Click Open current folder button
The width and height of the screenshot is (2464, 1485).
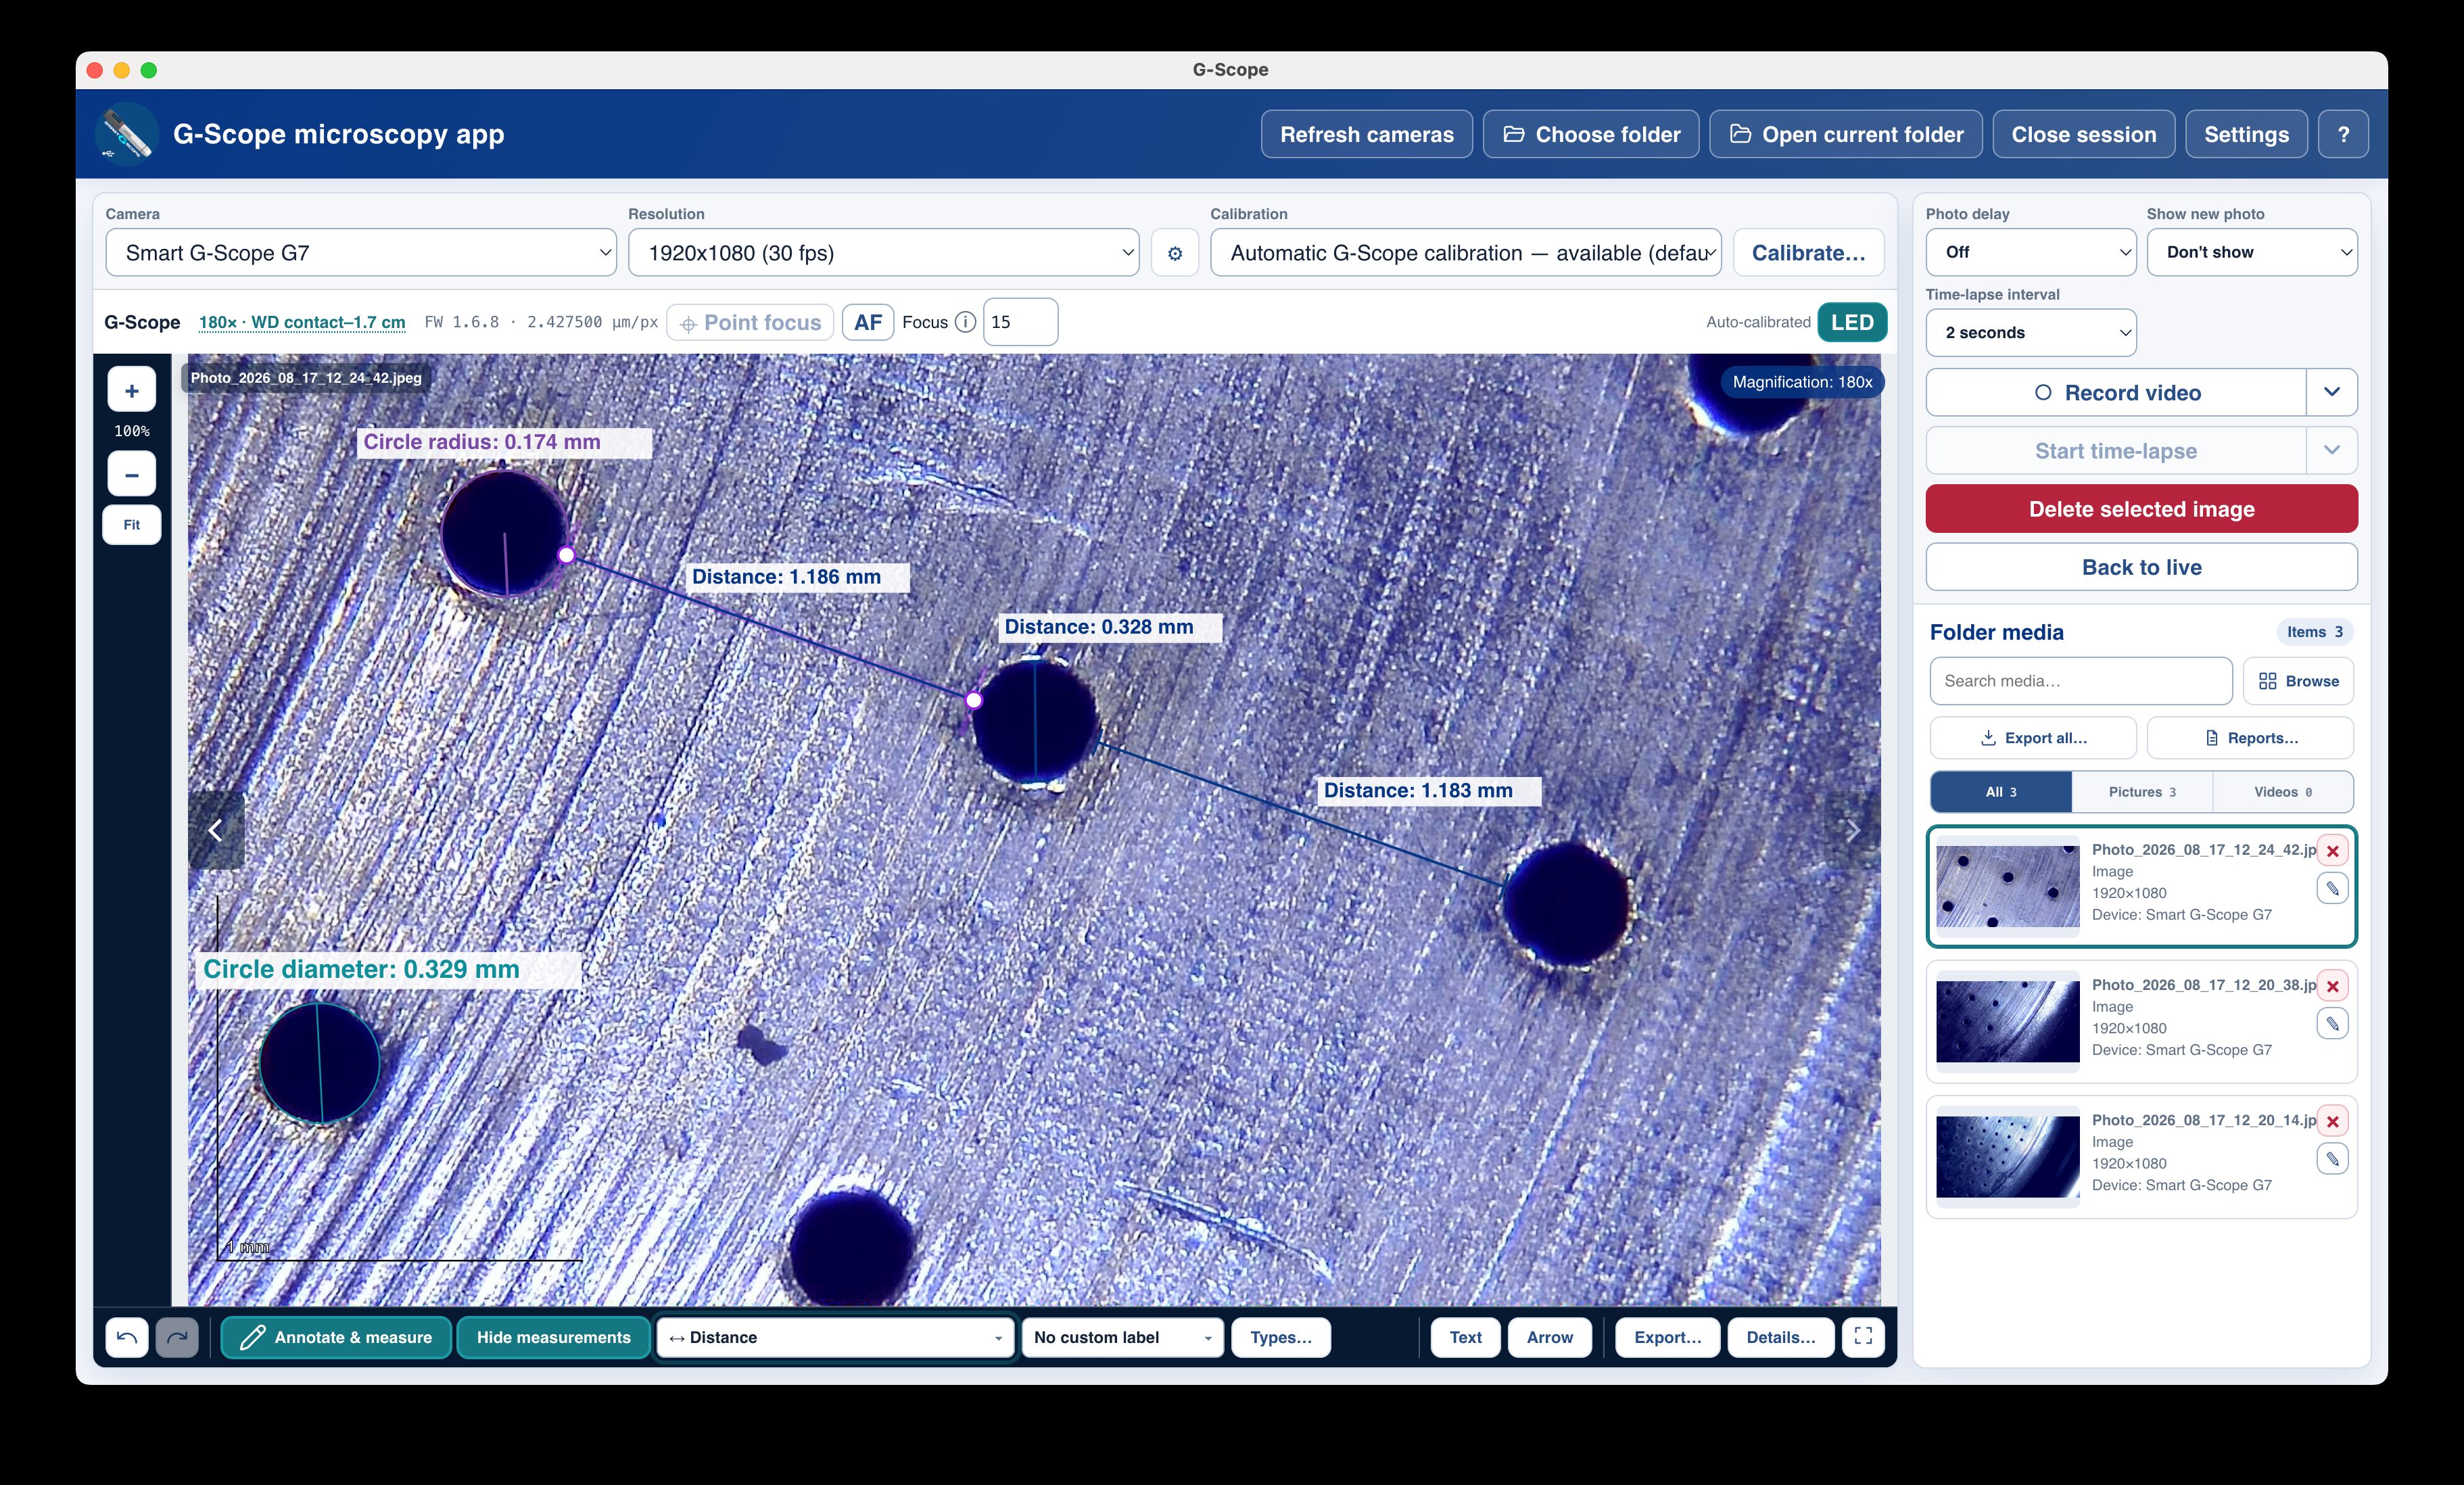pos(1845,134)
